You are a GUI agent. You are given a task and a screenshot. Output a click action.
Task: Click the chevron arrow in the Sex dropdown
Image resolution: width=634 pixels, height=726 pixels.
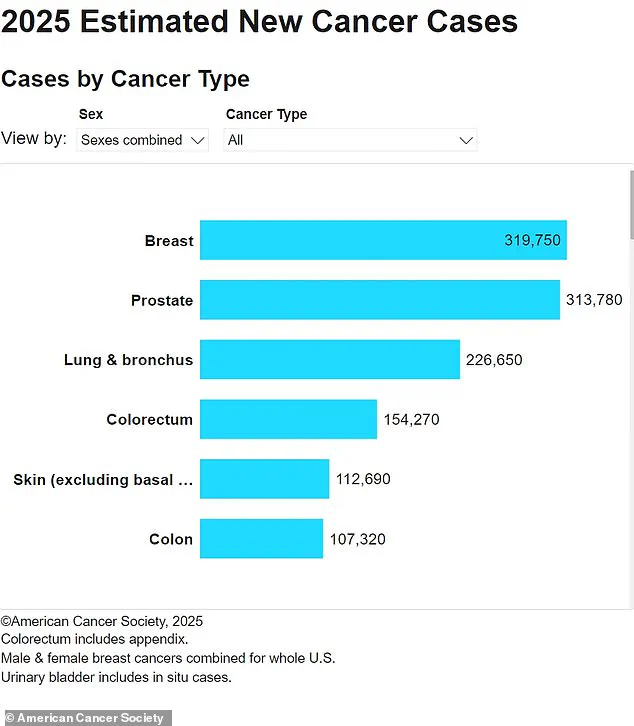click(196, 140)
